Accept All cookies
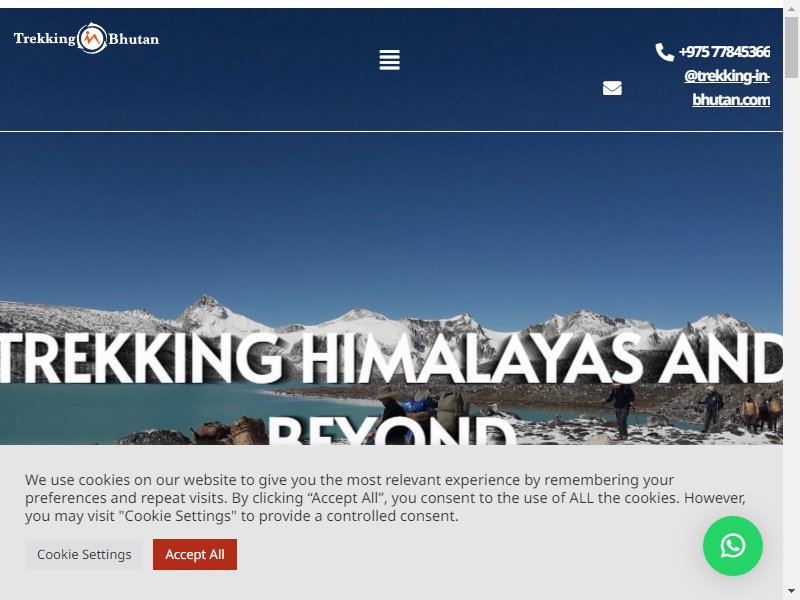This screenshot has height=600, width=800. pos(195,554)
